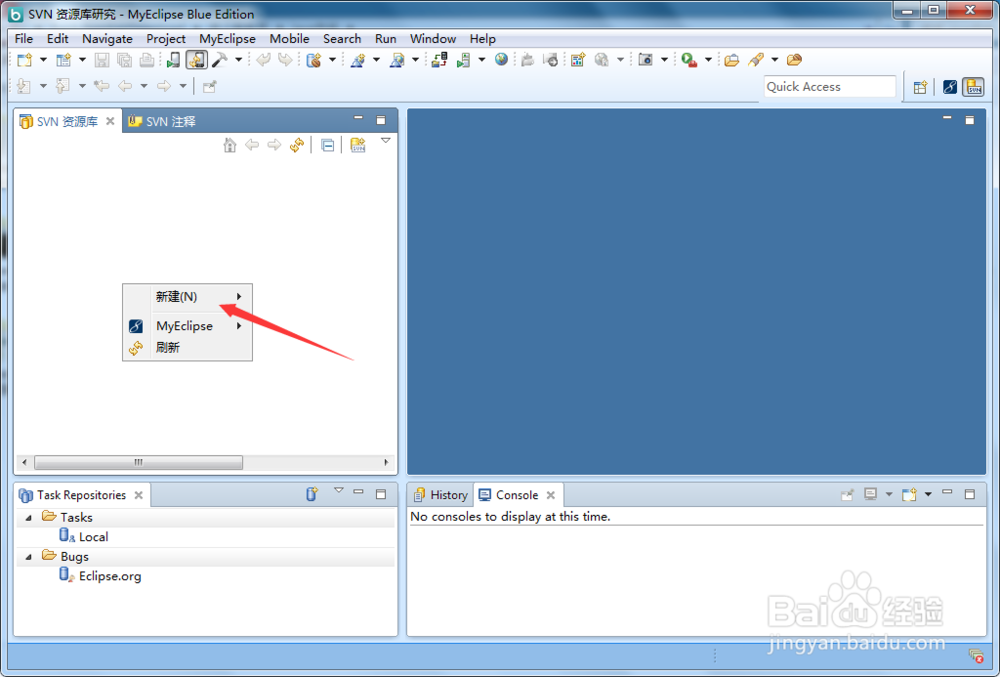Image resolution: width=1000 pixels, height=677 pixels.
Task: Click the hammer build tool icon
Action: [x=219, y=60]
